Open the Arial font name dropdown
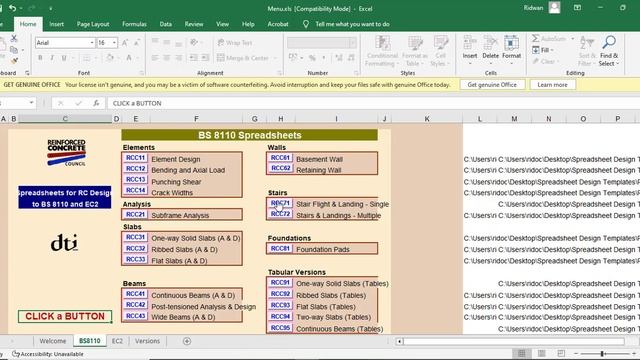Screen dimensions: 640x360 (92, 42)
